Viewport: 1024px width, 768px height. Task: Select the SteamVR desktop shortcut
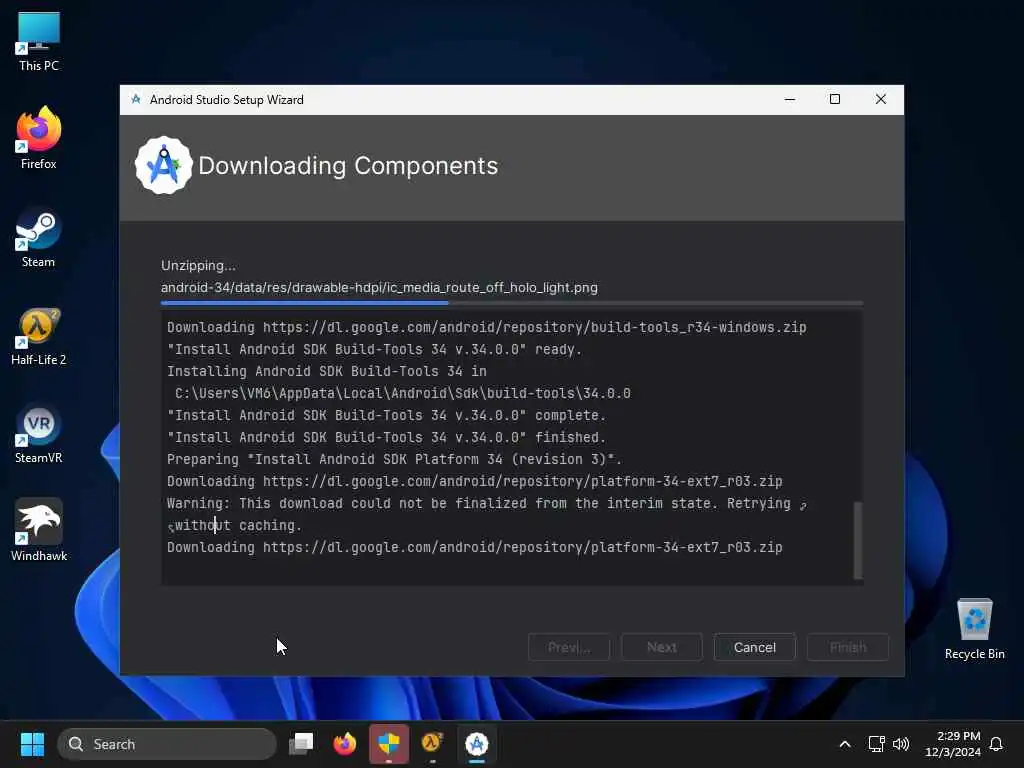point(39,434)
